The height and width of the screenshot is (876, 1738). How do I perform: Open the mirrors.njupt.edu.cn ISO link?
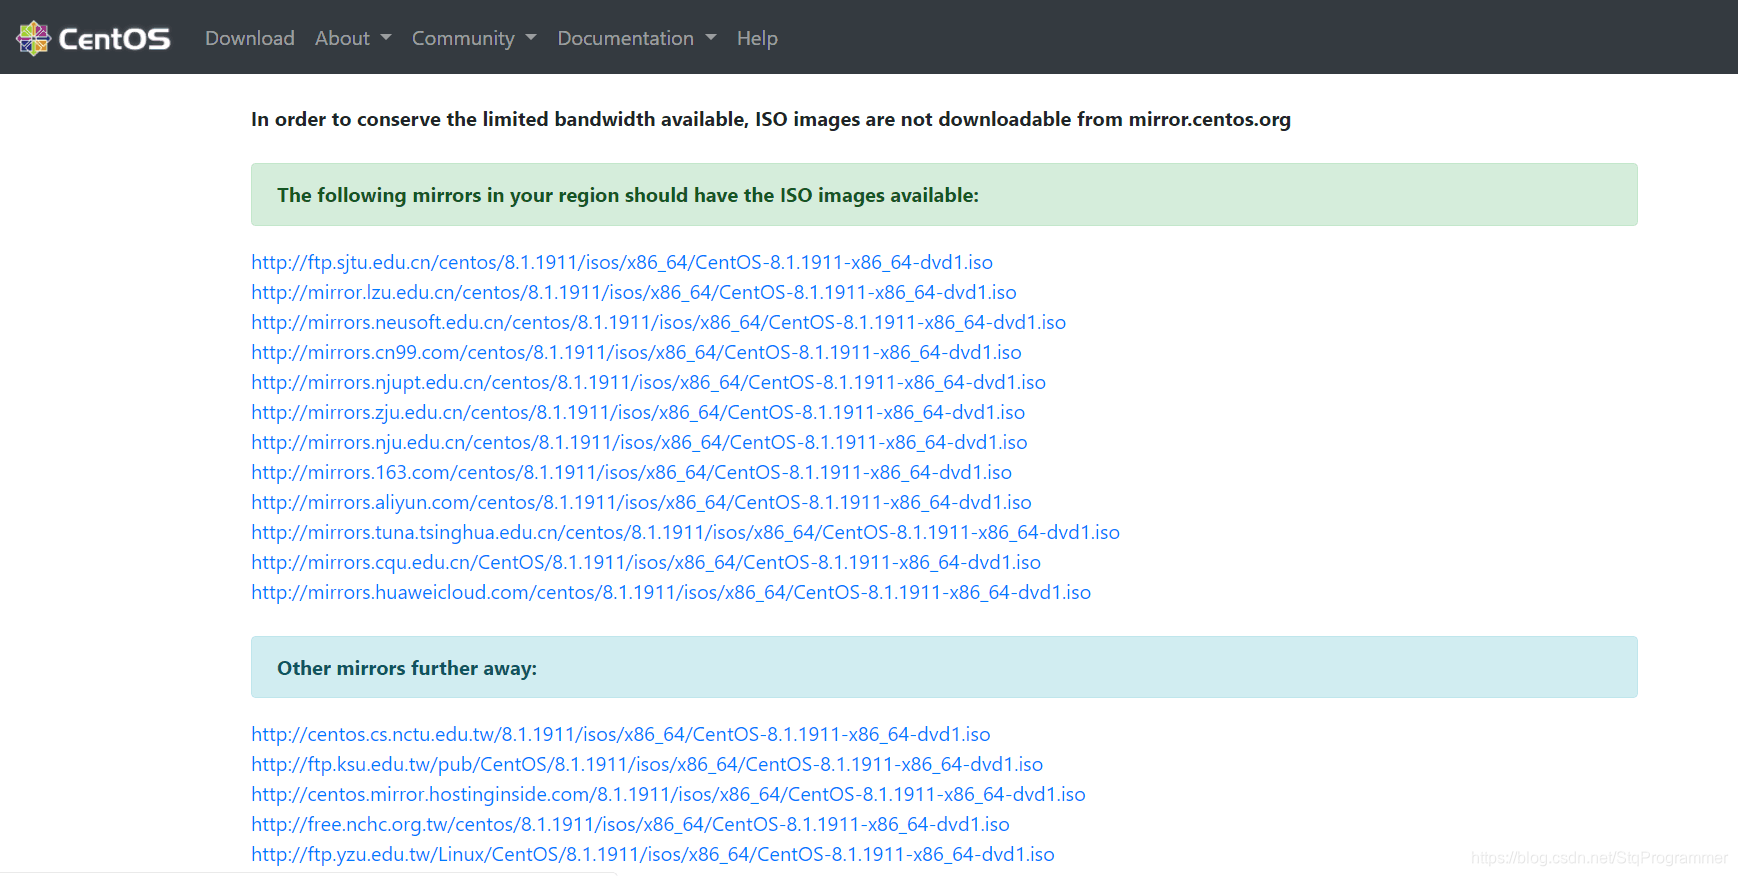pos(648,382)
